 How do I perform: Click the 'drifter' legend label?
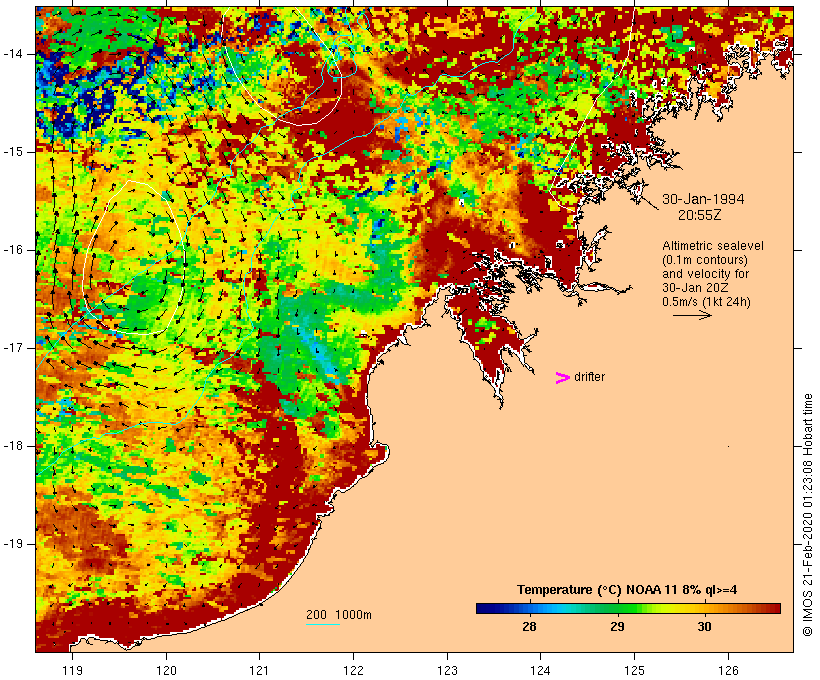coord(589,377)
